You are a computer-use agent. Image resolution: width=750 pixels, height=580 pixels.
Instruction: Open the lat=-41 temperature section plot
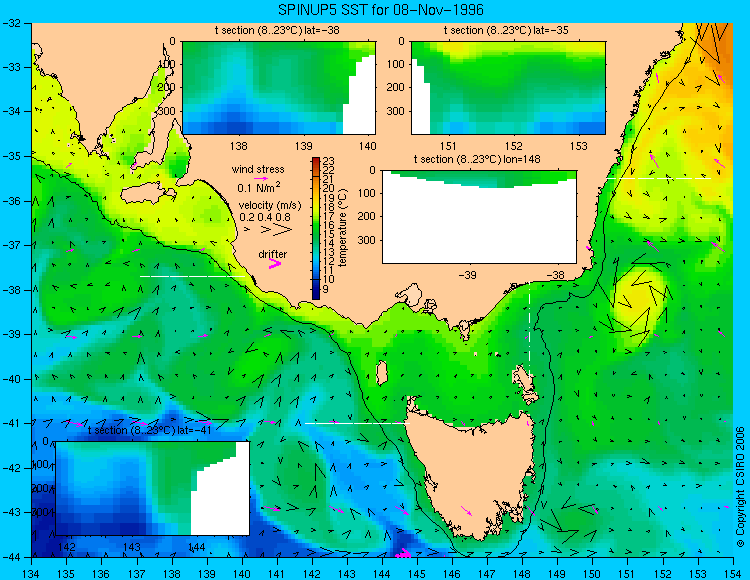[x=153, y=488]
